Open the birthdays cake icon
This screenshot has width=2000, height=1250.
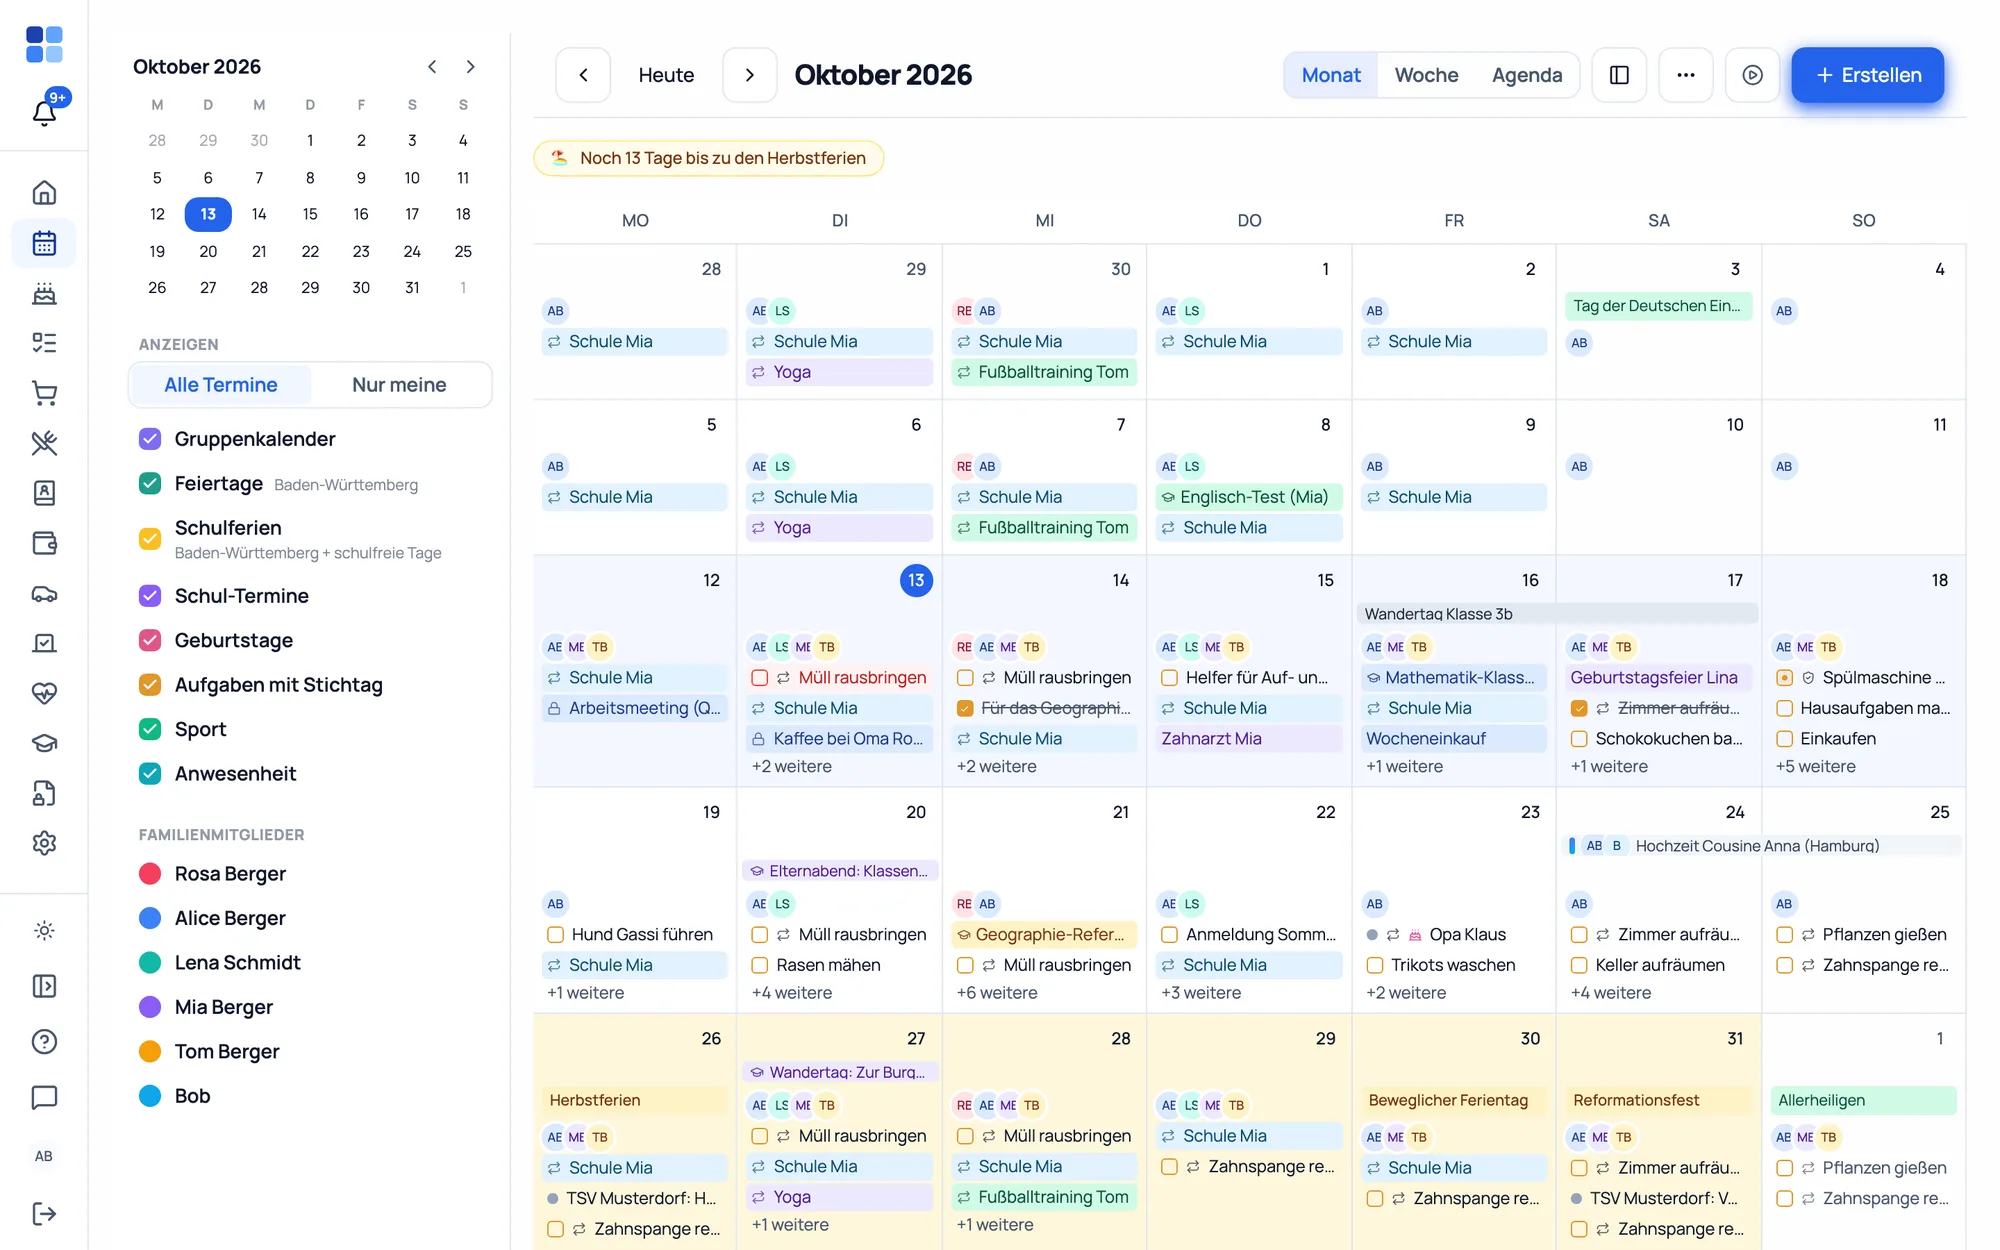point(44,293)
